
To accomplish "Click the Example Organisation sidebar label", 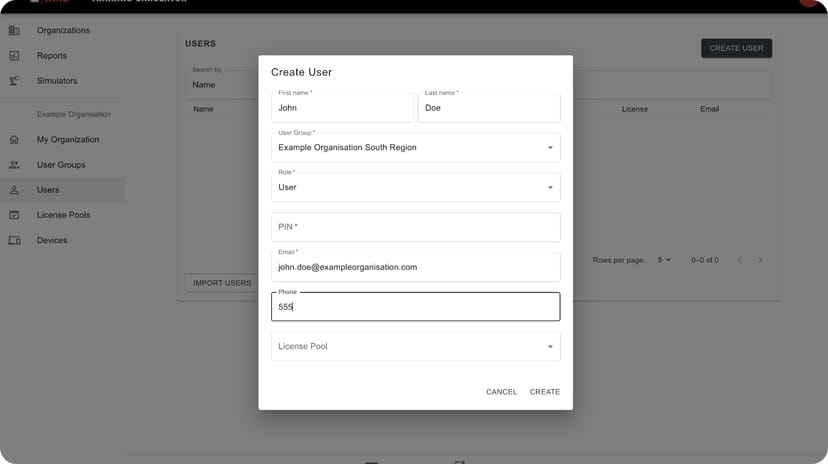I will coord(74,114).
